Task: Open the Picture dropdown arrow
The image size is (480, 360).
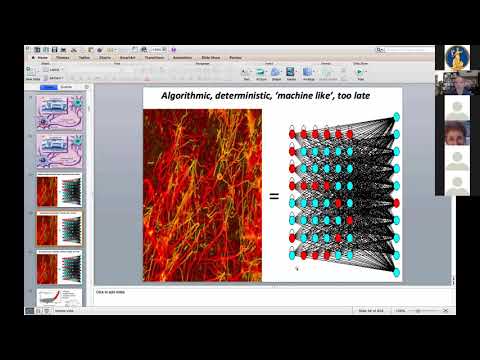Action: click(267, 72)
